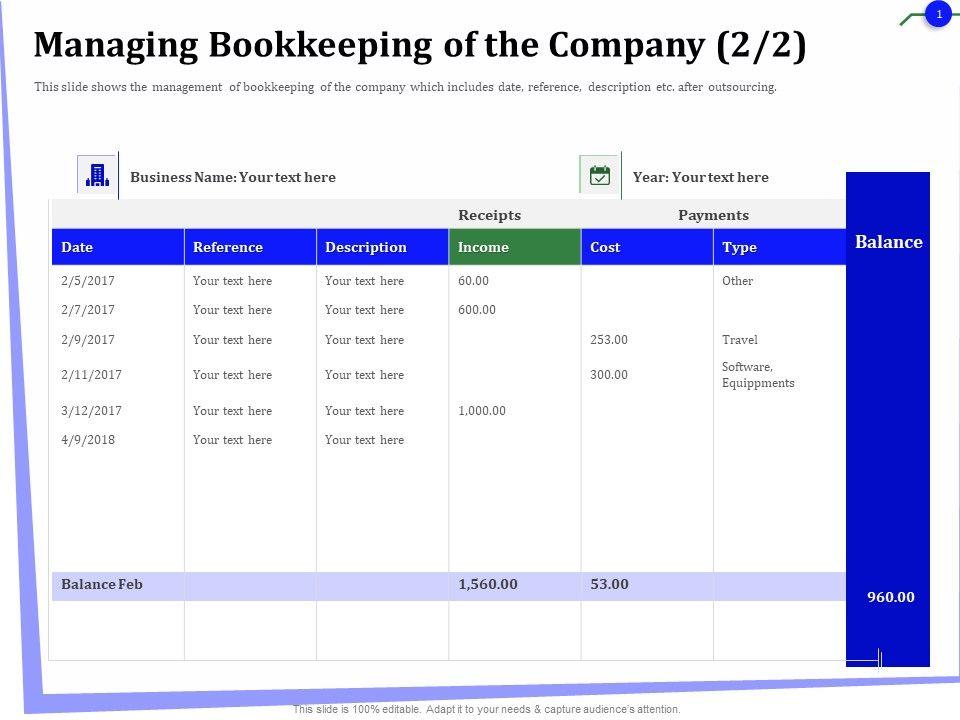The height and width of the screenshot is (720, 960).
Task: Click the 1,000.00 income entry
Action: point(482,411)
